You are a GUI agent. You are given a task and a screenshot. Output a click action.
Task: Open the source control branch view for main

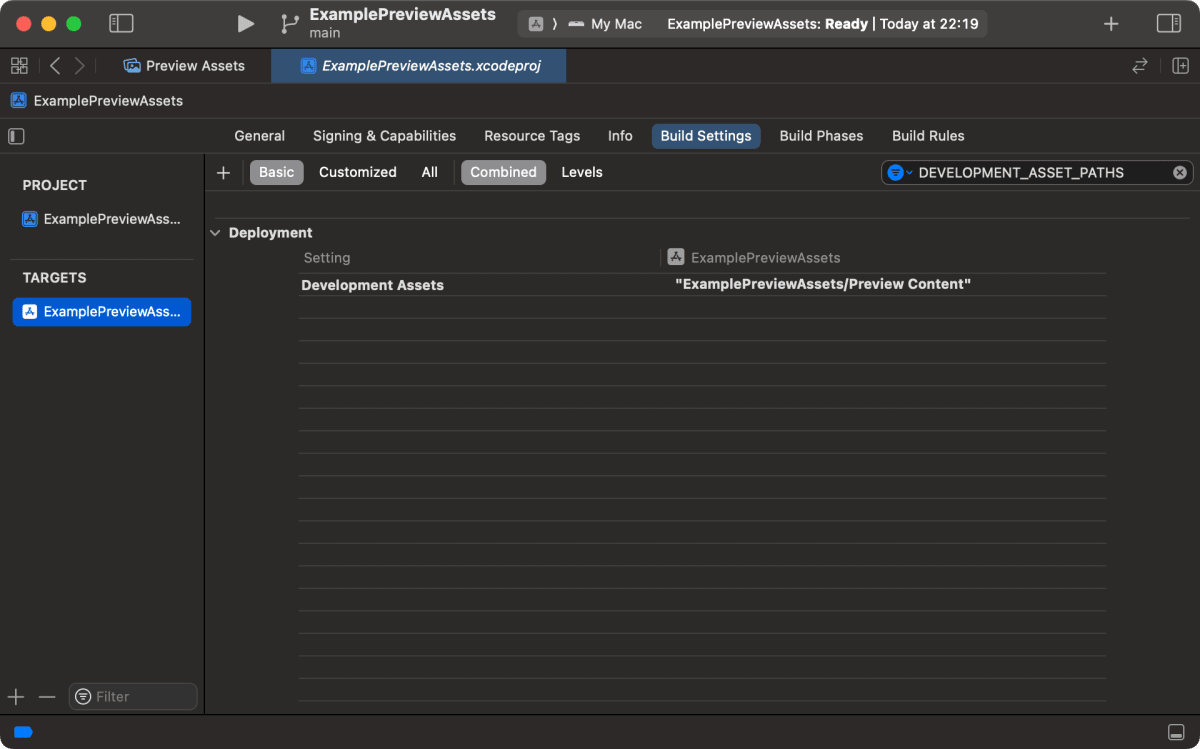click(x=287, y=22)
